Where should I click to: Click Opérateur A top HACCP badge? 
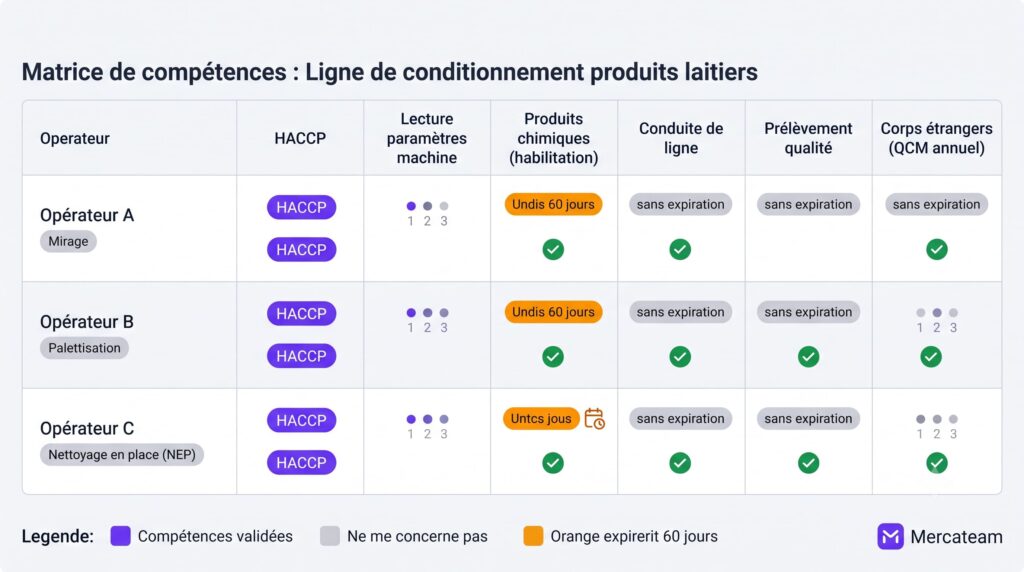pyautogui.click(x=301, y=208)
